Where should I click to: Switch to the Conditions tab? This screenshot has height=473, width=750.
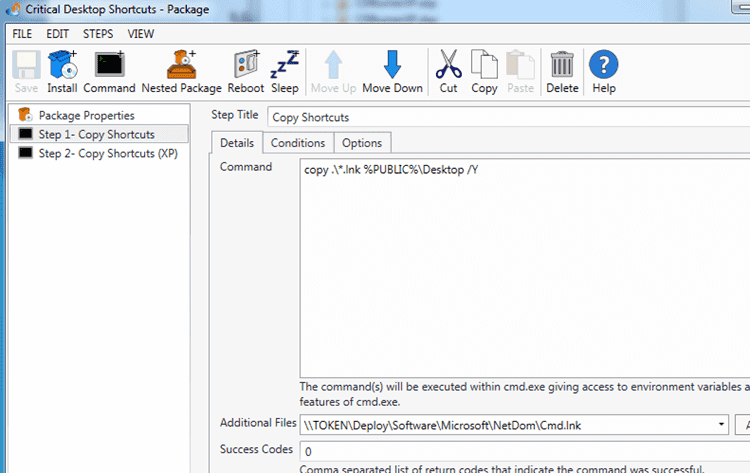(298, 143)
